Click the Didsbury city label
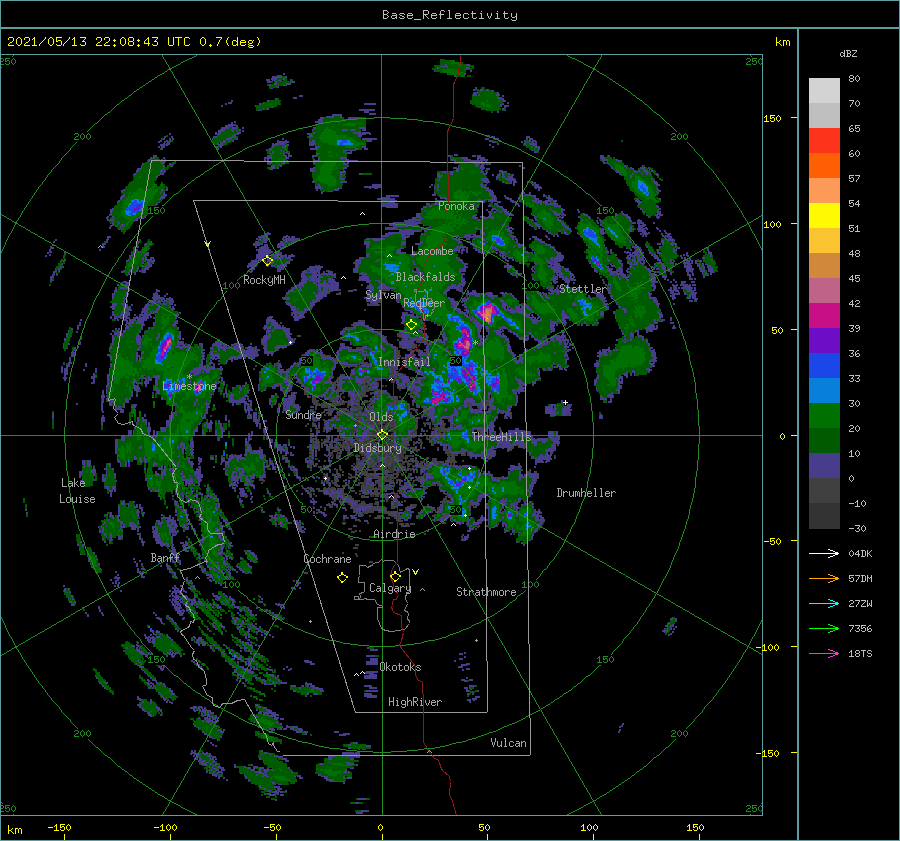The height and width of the screenshot is (841, 900). click(378, 448)
